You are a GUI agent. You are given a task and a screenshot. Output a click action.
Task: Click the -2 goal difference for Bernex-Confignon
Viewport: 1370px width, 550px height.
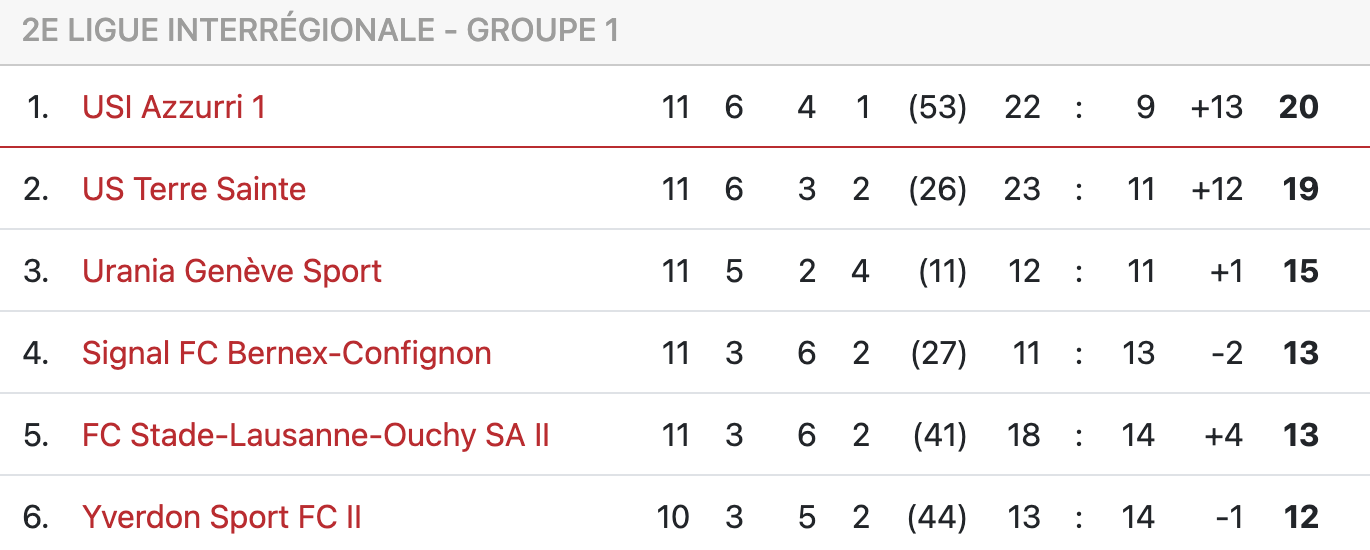(x=1226, y=353)
